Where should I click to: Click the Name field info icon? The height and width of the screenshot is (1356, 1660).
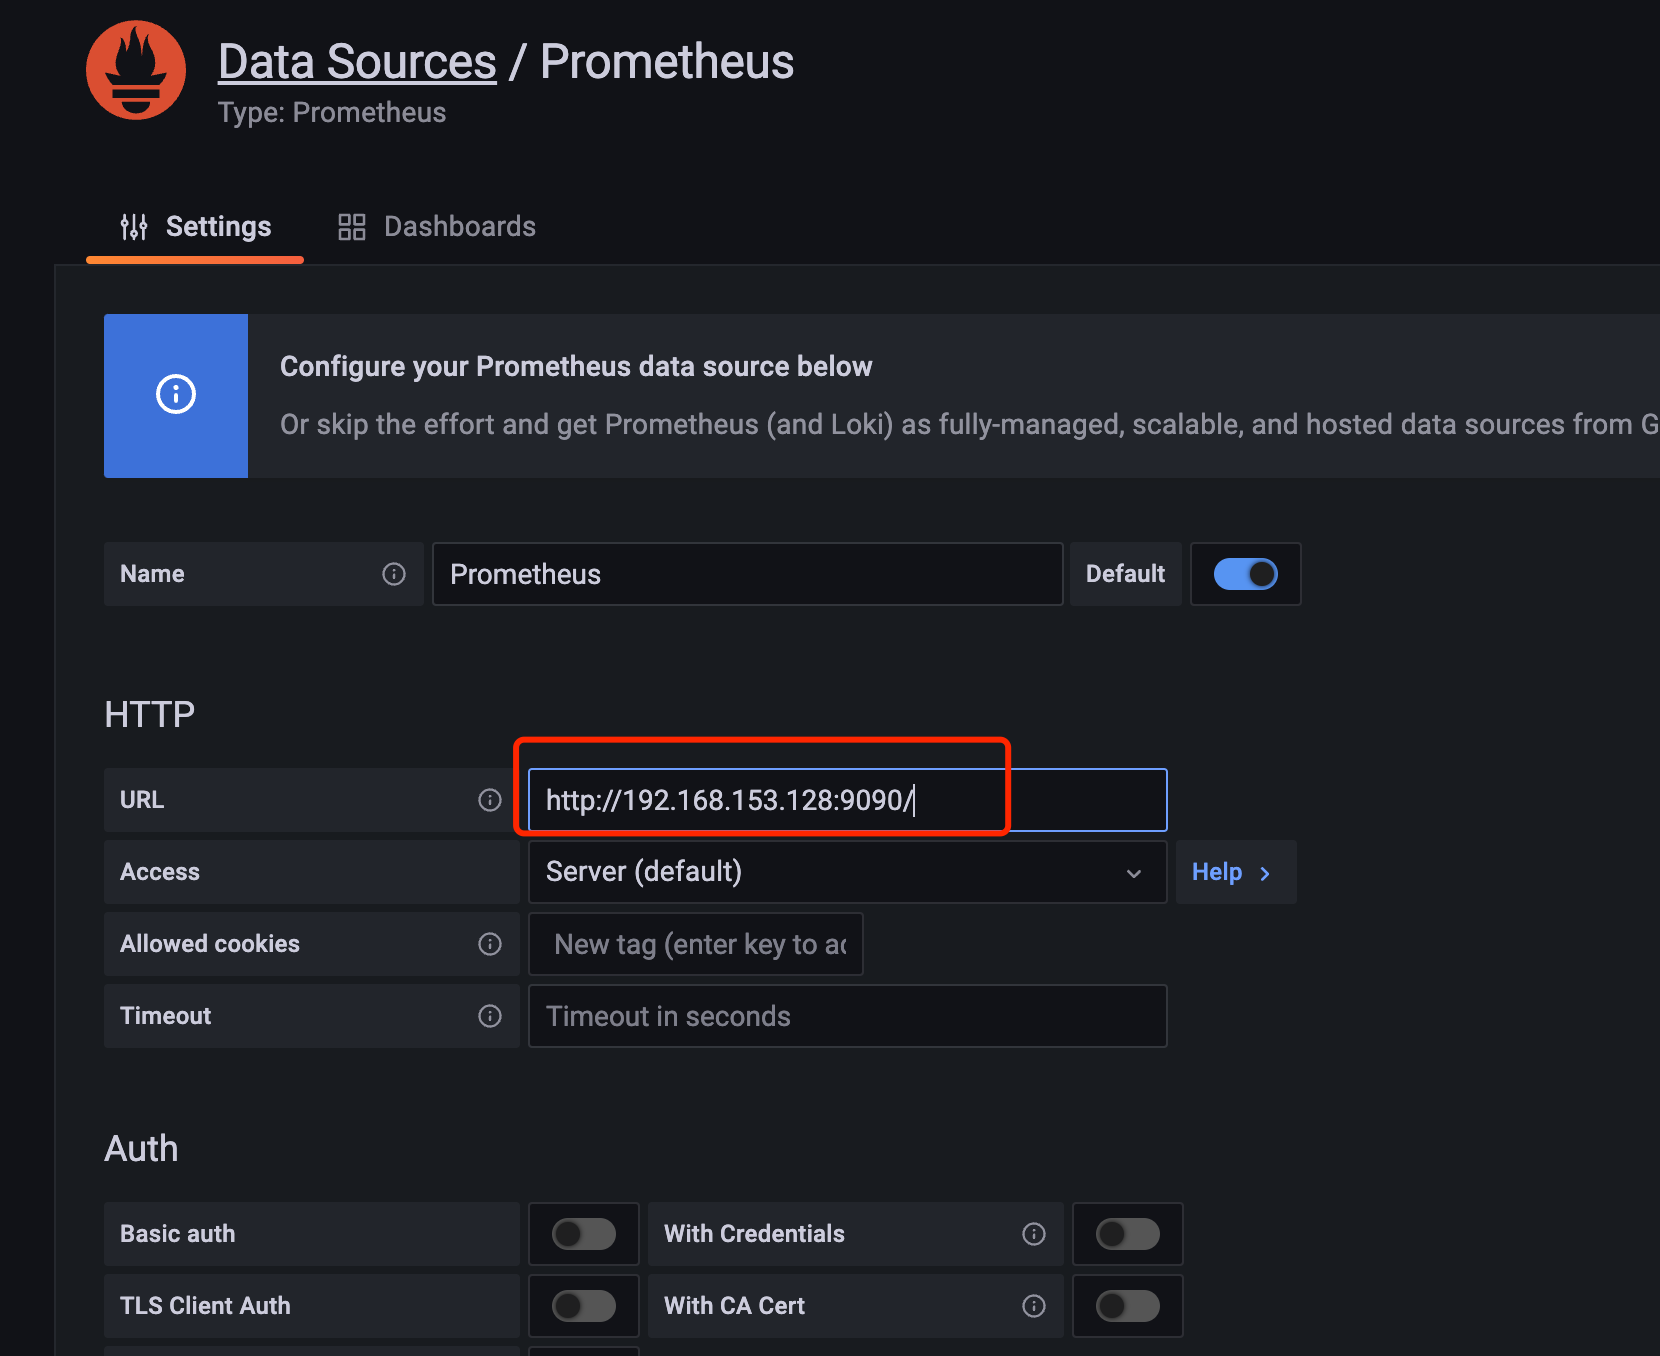click(x=394, y=574)
